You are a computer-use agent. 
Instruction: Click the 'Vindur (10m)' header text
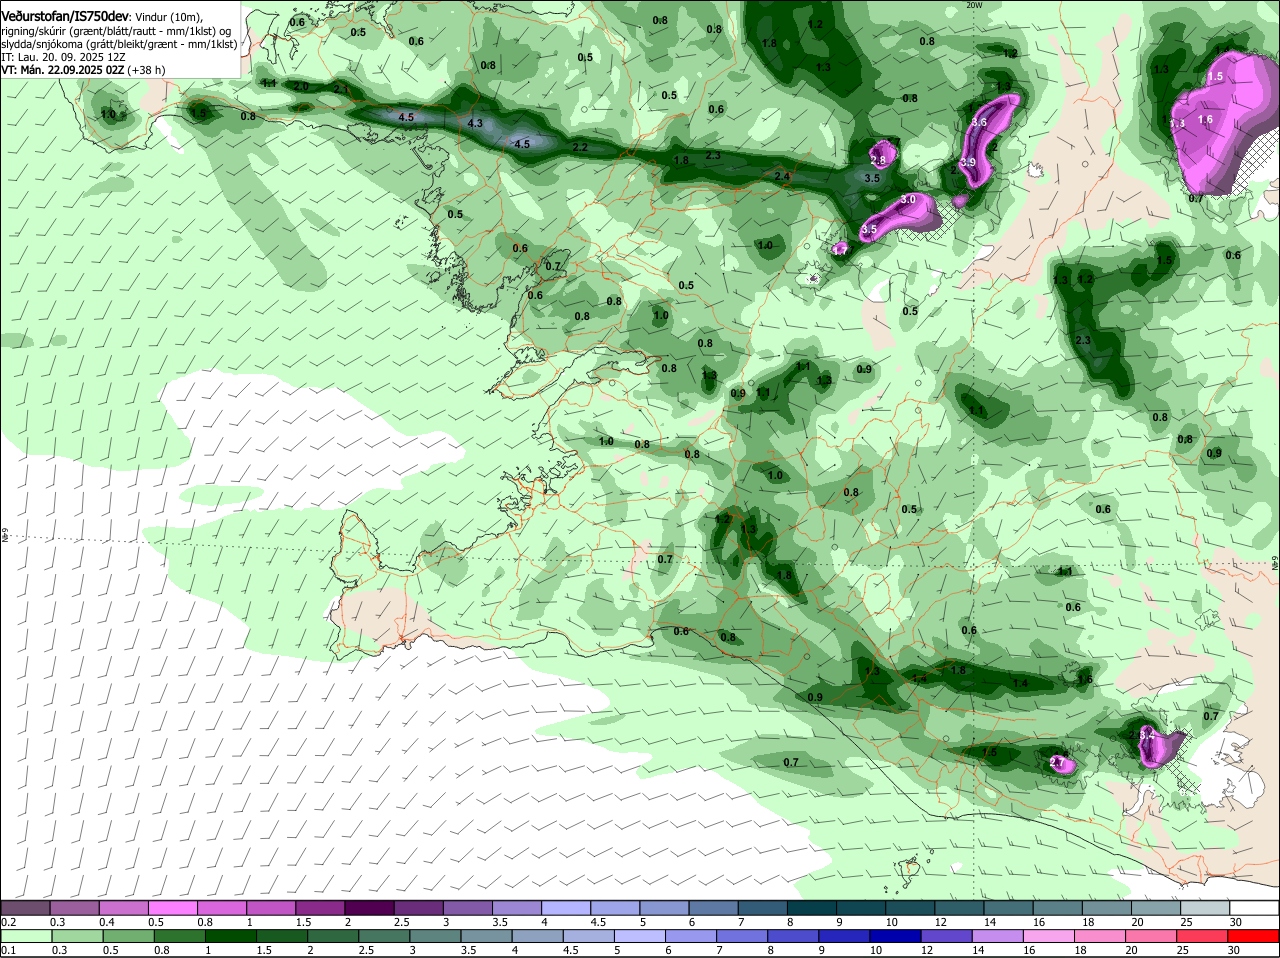[169, 18]
